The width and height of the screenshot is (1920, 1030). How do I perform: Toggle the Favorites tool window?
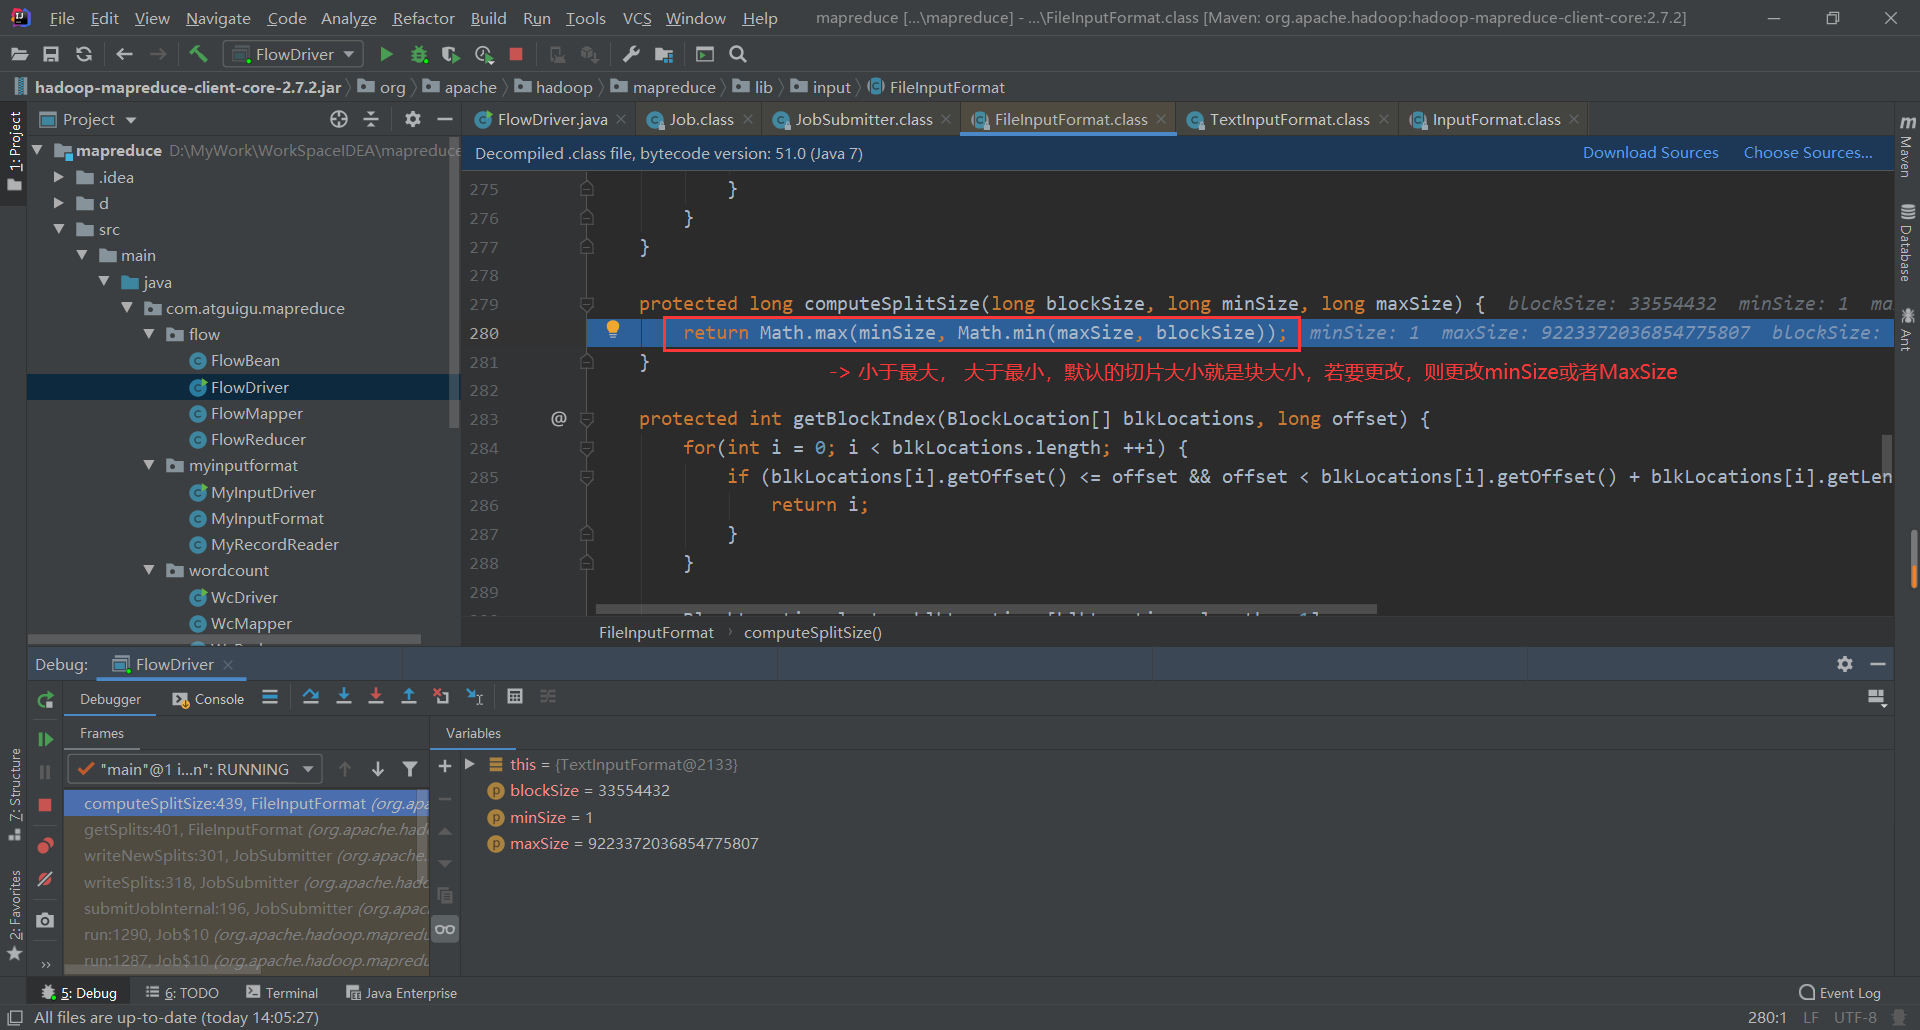point(14,914)
